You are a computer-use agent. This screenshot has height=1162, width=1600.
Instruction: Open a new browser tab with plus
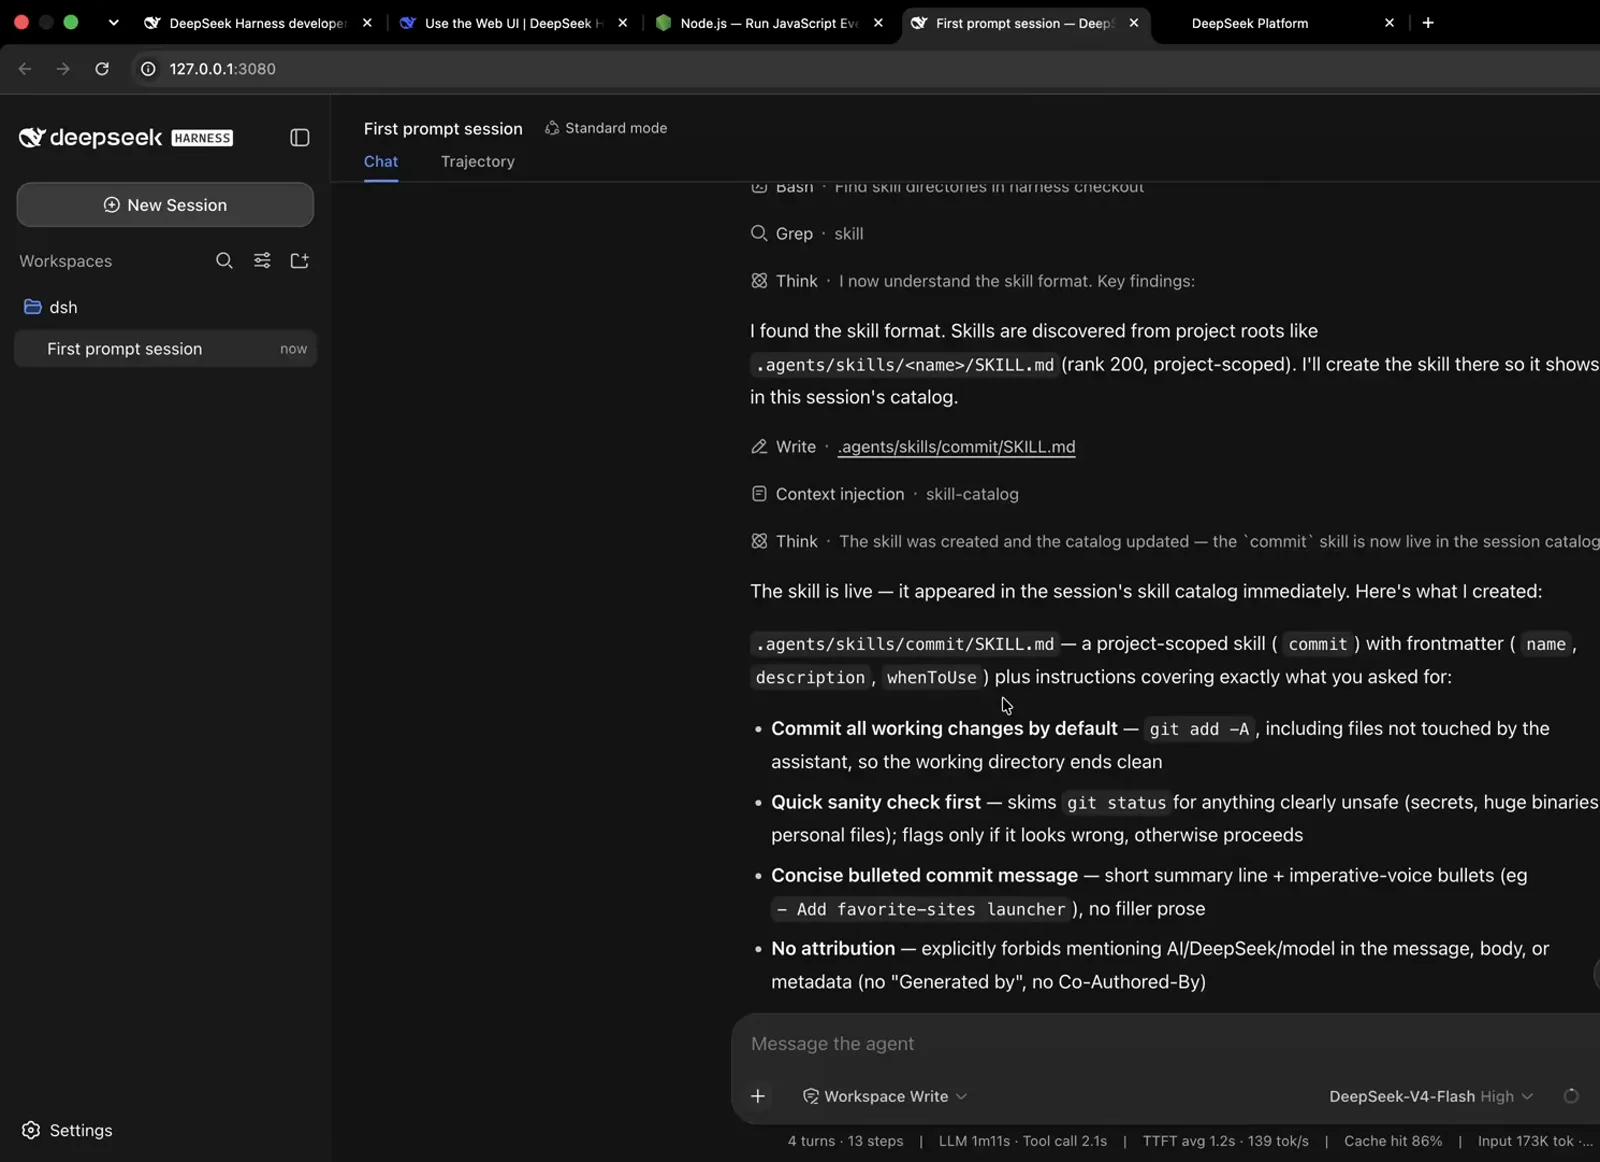point(1428,23)
